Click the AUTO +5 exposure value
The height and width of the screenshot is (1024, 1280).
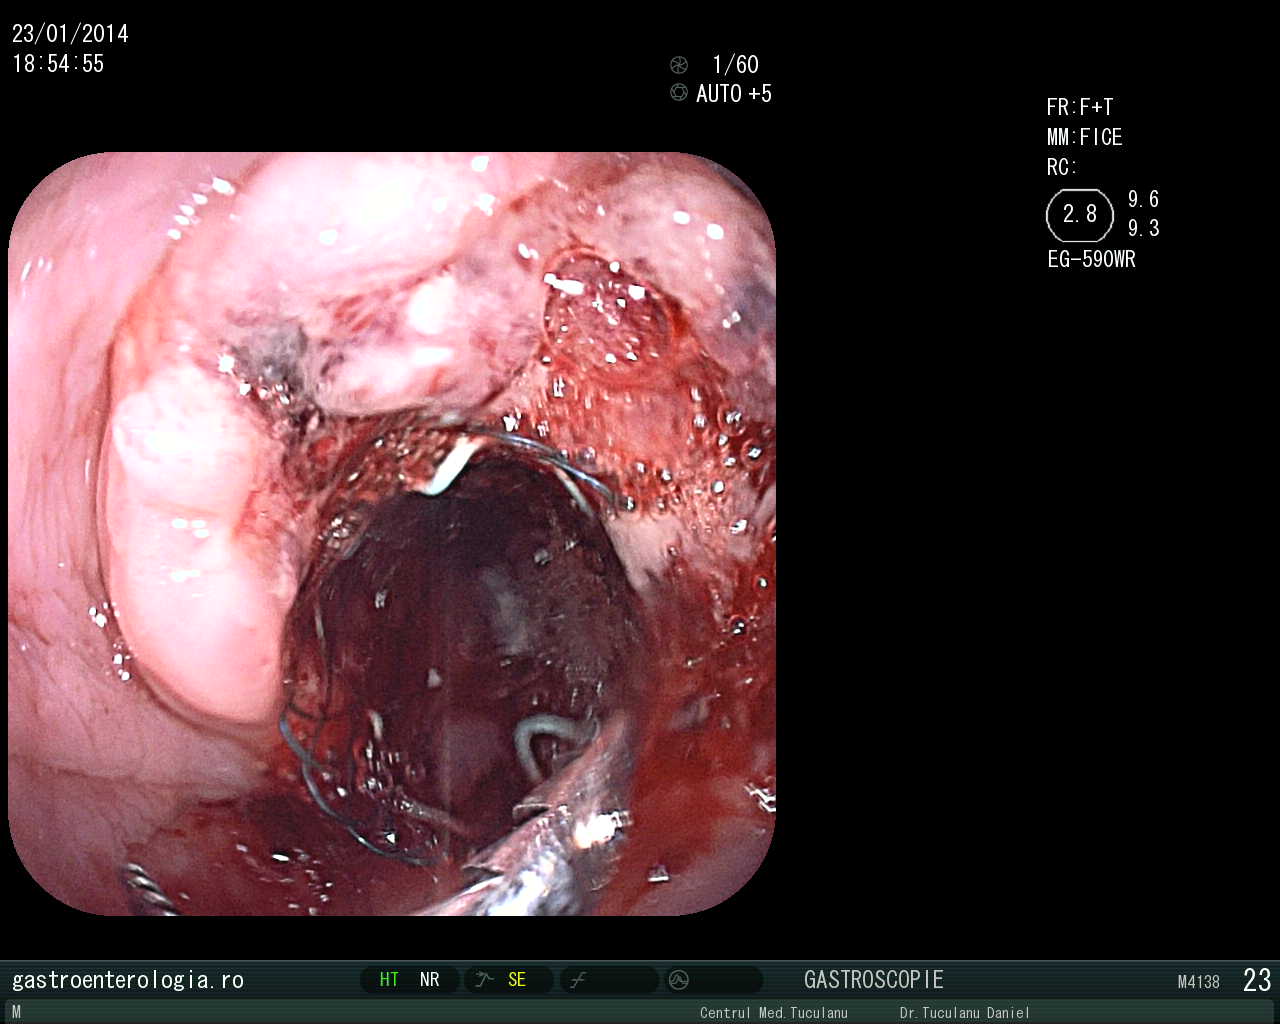pos(734,94)
